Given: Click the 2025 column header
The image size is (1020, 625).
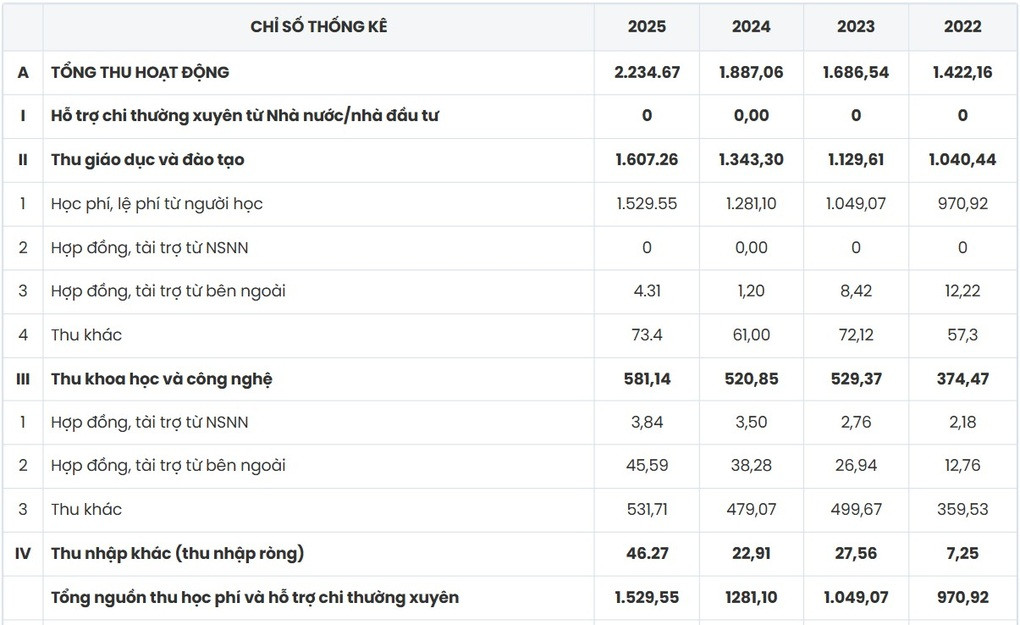Looking at the screenshot, I should click(647, 27).
